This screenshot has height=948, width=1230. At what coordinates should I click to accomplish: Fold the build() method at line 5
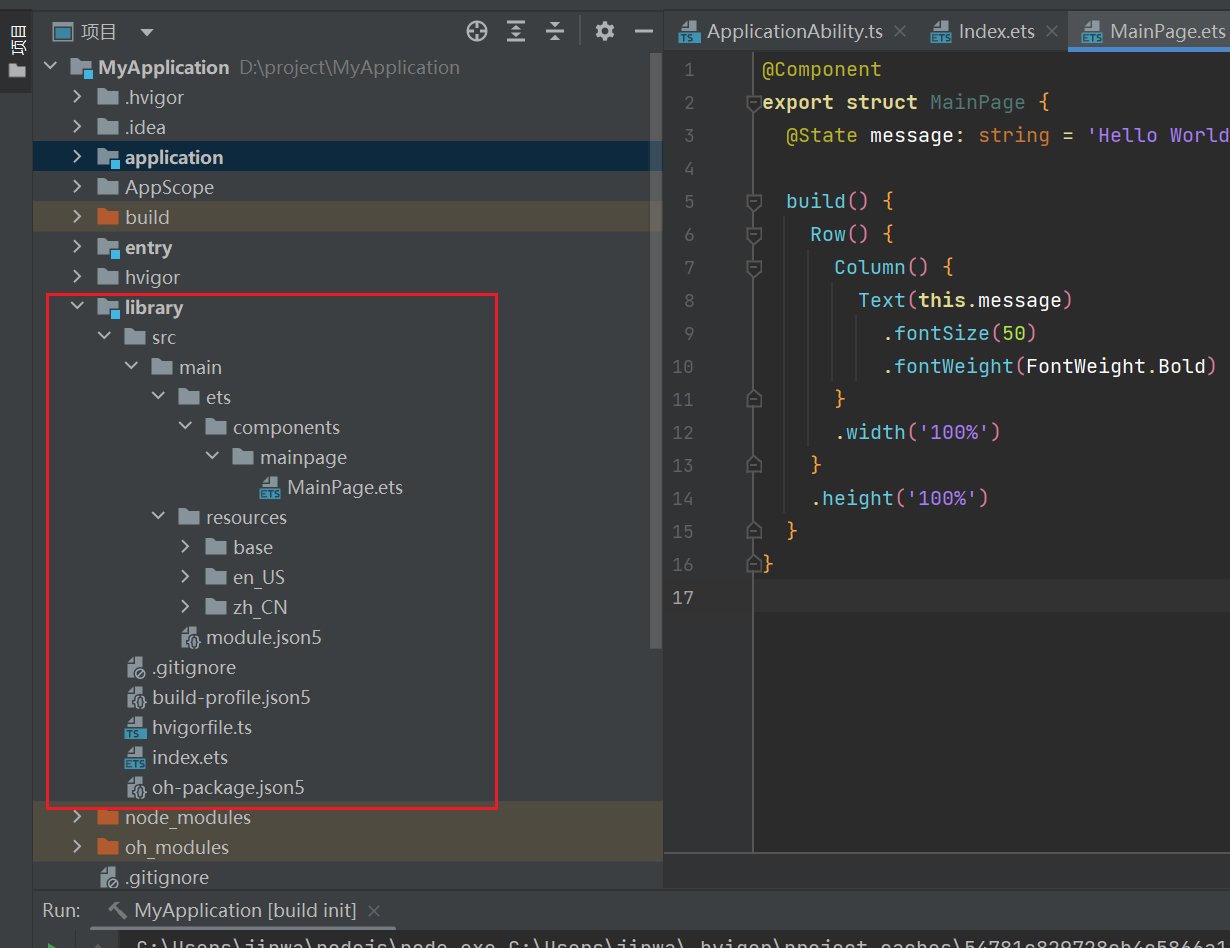754,201
